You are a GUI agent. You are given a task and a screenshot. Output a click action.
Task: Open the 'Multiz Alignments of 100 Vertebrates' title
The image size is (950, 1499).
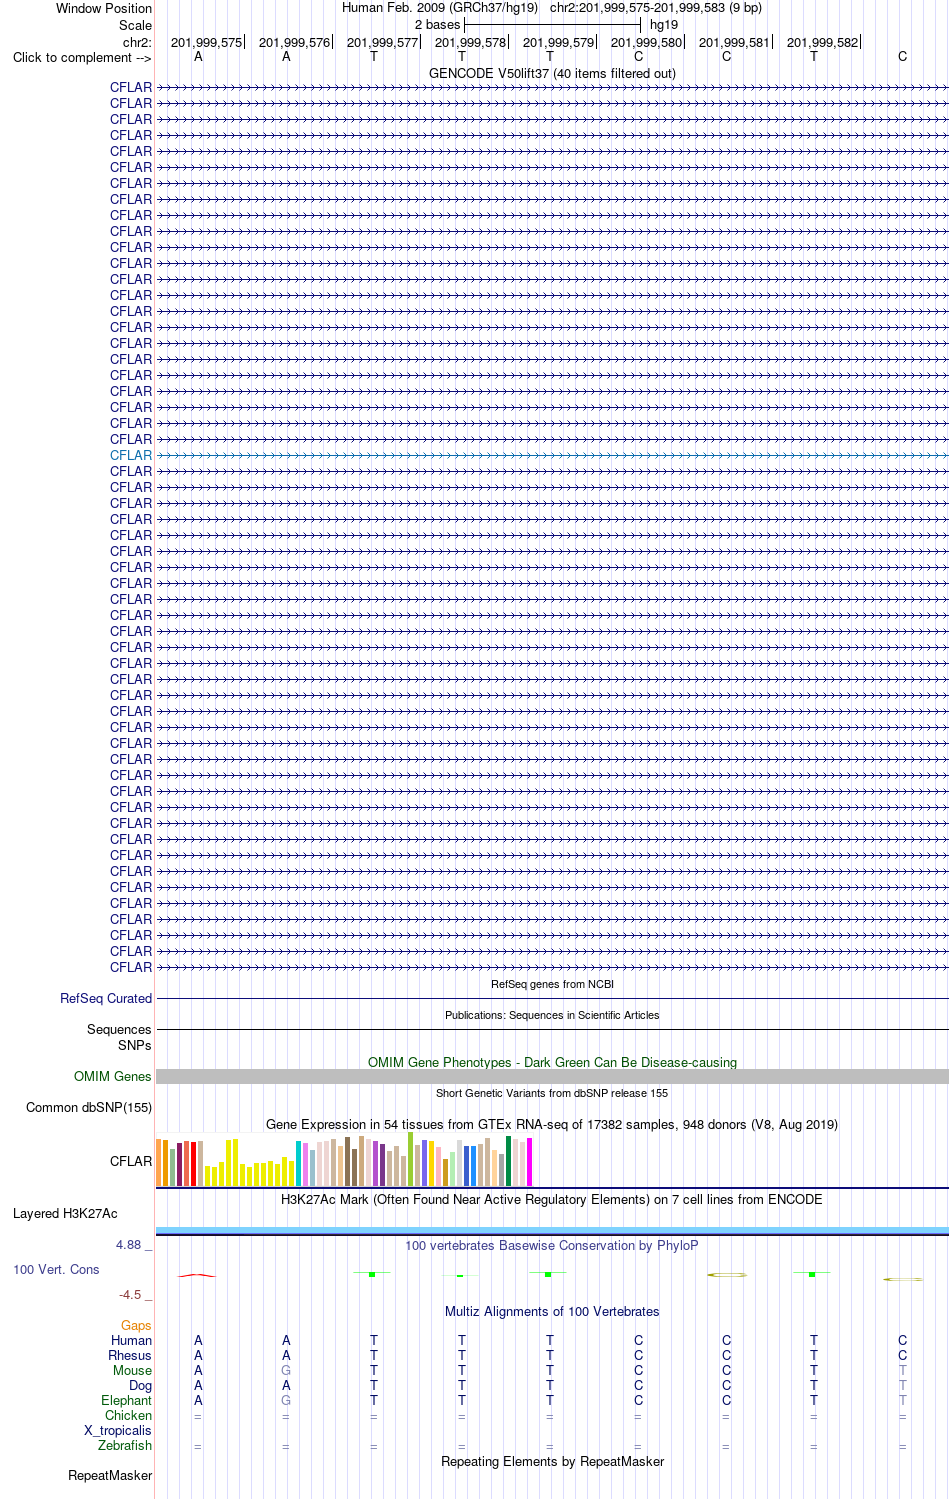552,1311
